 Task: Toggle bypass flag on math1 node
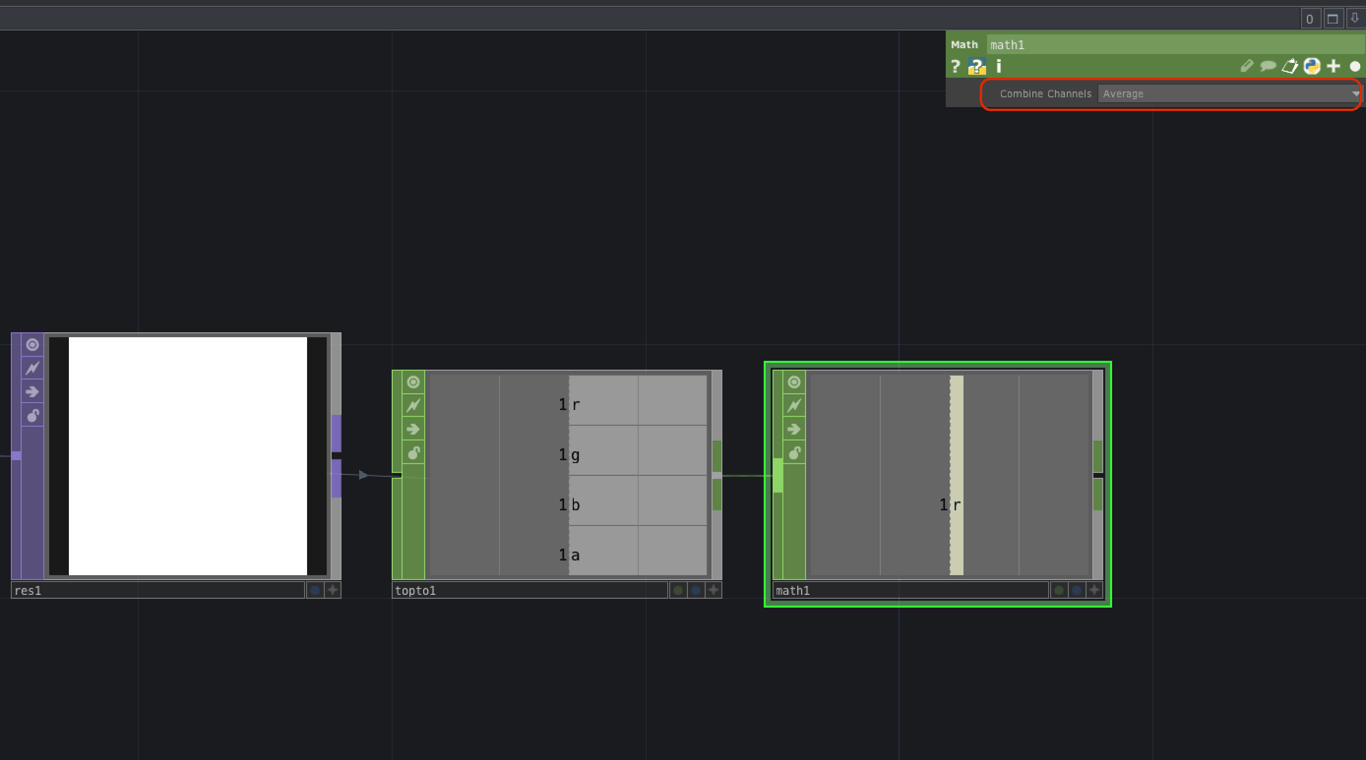pos(794,406)
